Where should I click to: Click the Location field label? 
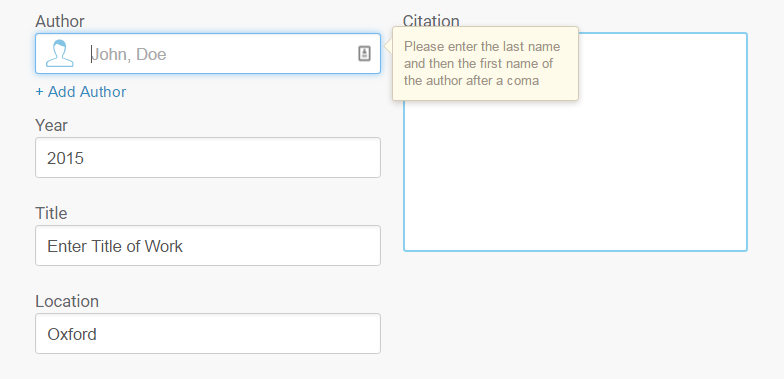coord(67,301)
